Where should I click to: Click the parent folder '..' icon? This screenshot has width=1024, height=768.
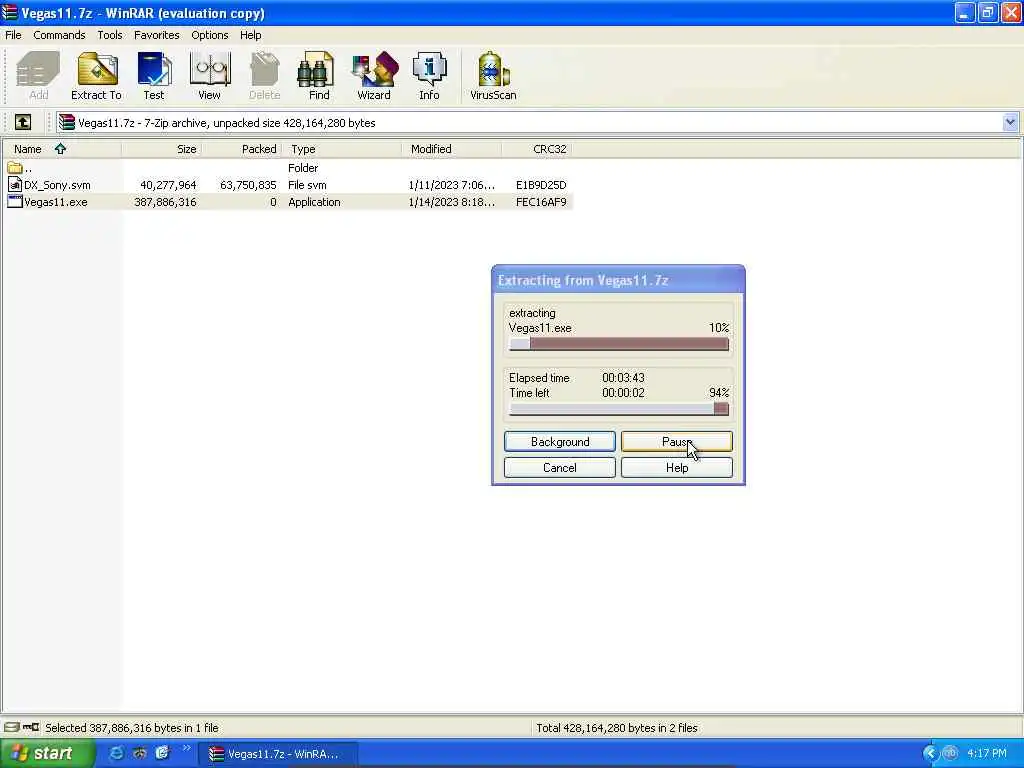click(x=15, y=168)
